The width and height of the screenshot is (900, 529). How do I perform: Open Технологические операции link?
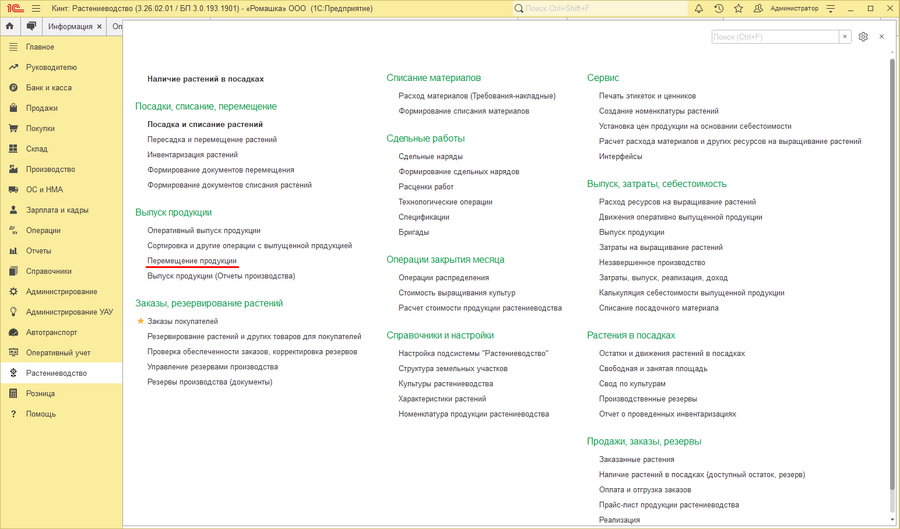(445, 202)
